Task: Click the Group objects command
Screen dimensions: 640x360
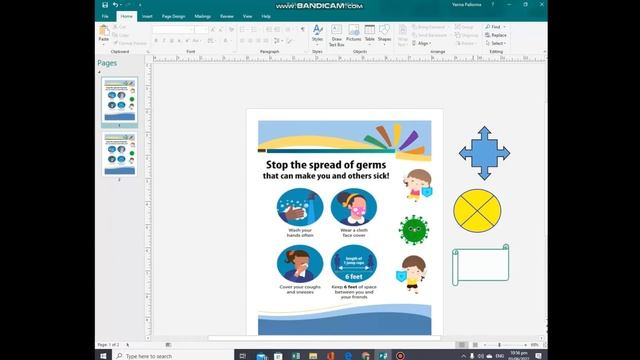Action: point(464,27)
